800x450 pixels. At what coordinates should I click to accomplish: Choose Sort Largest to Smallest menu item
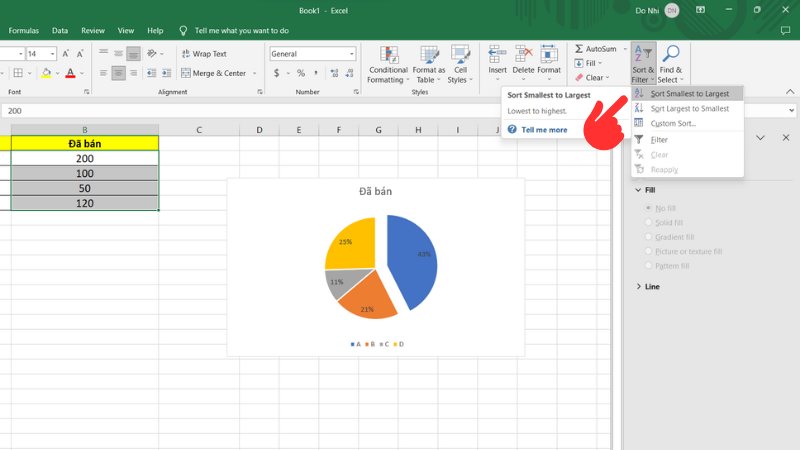(x=689, y=108)
